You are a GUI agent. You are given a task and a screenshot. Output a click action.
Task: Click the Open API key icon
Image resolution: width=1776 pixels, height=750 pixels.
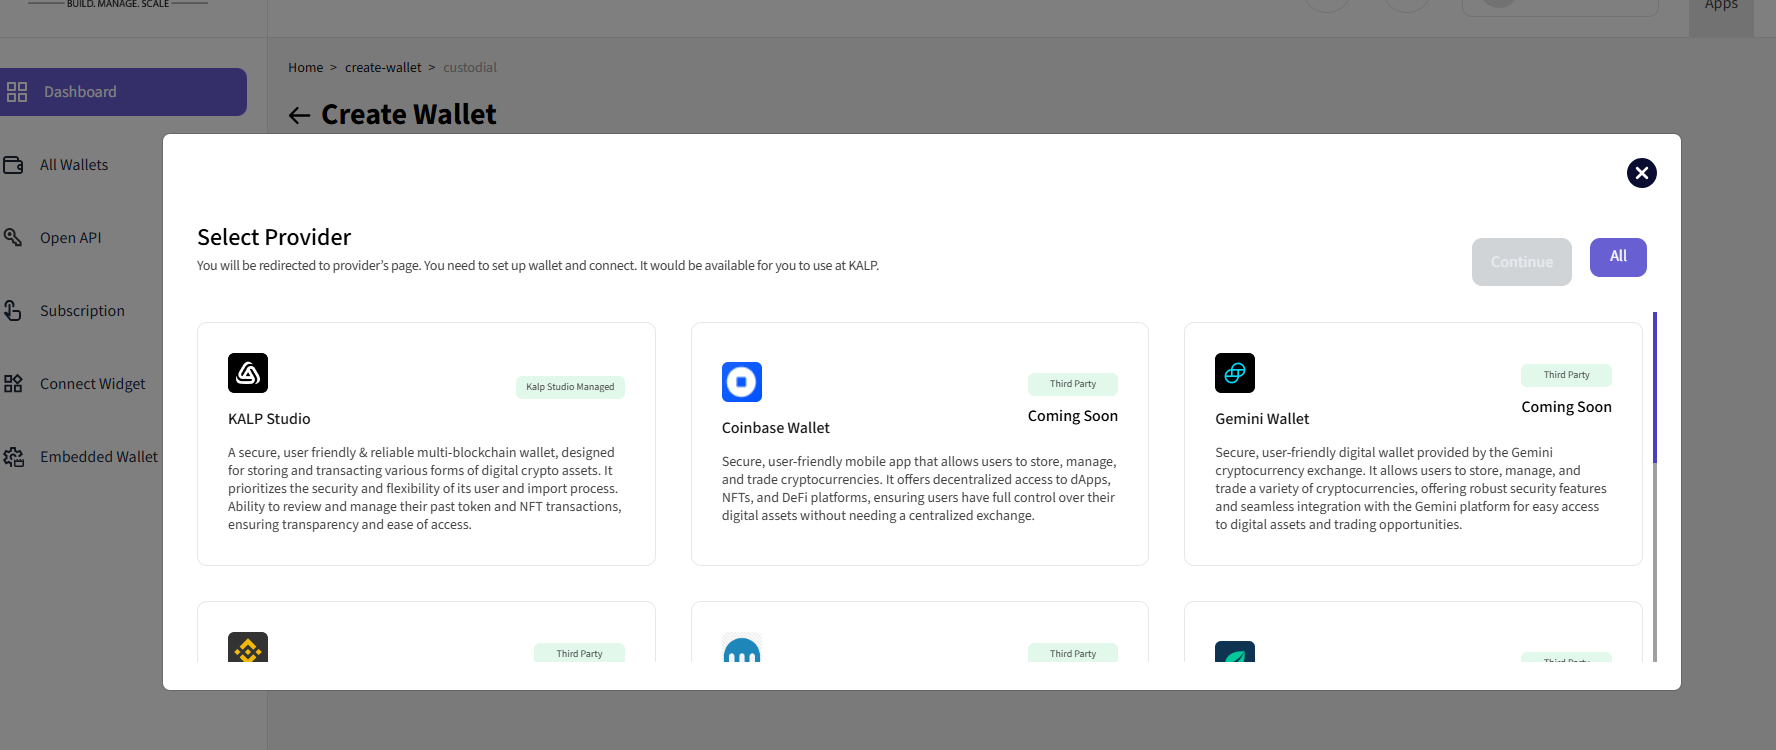tap(13, 238)
